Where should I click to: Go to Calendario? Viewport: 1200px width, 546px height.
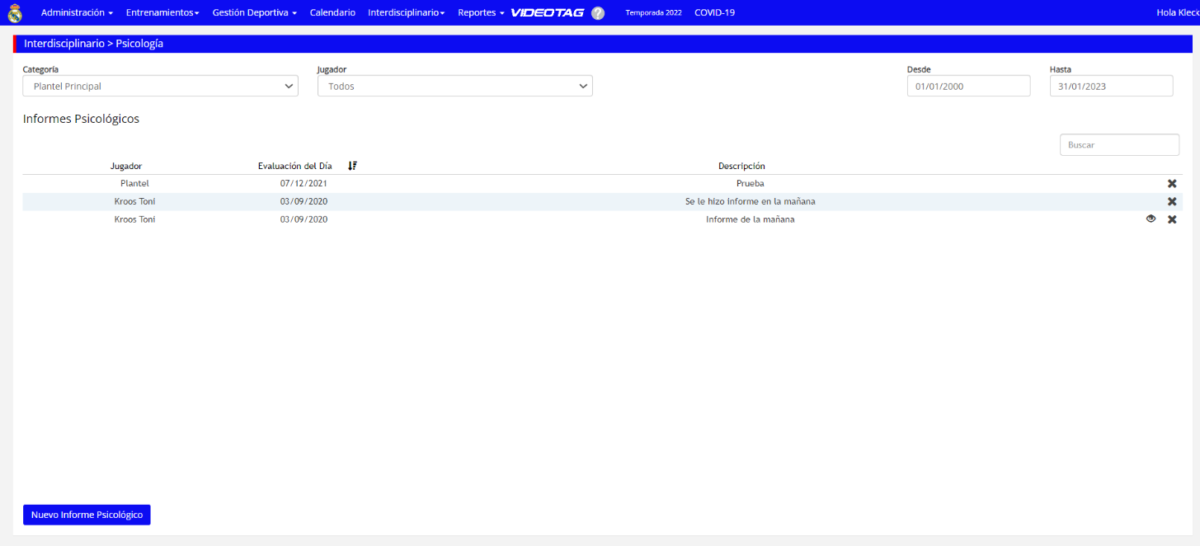click(x=333, y=13)
